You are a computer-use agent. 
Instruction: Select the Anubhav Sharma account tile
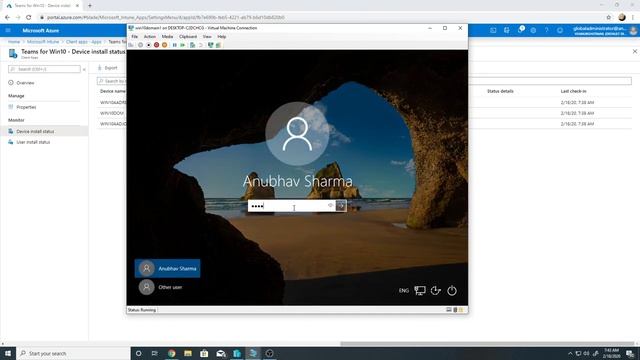[x=167, y=268]
